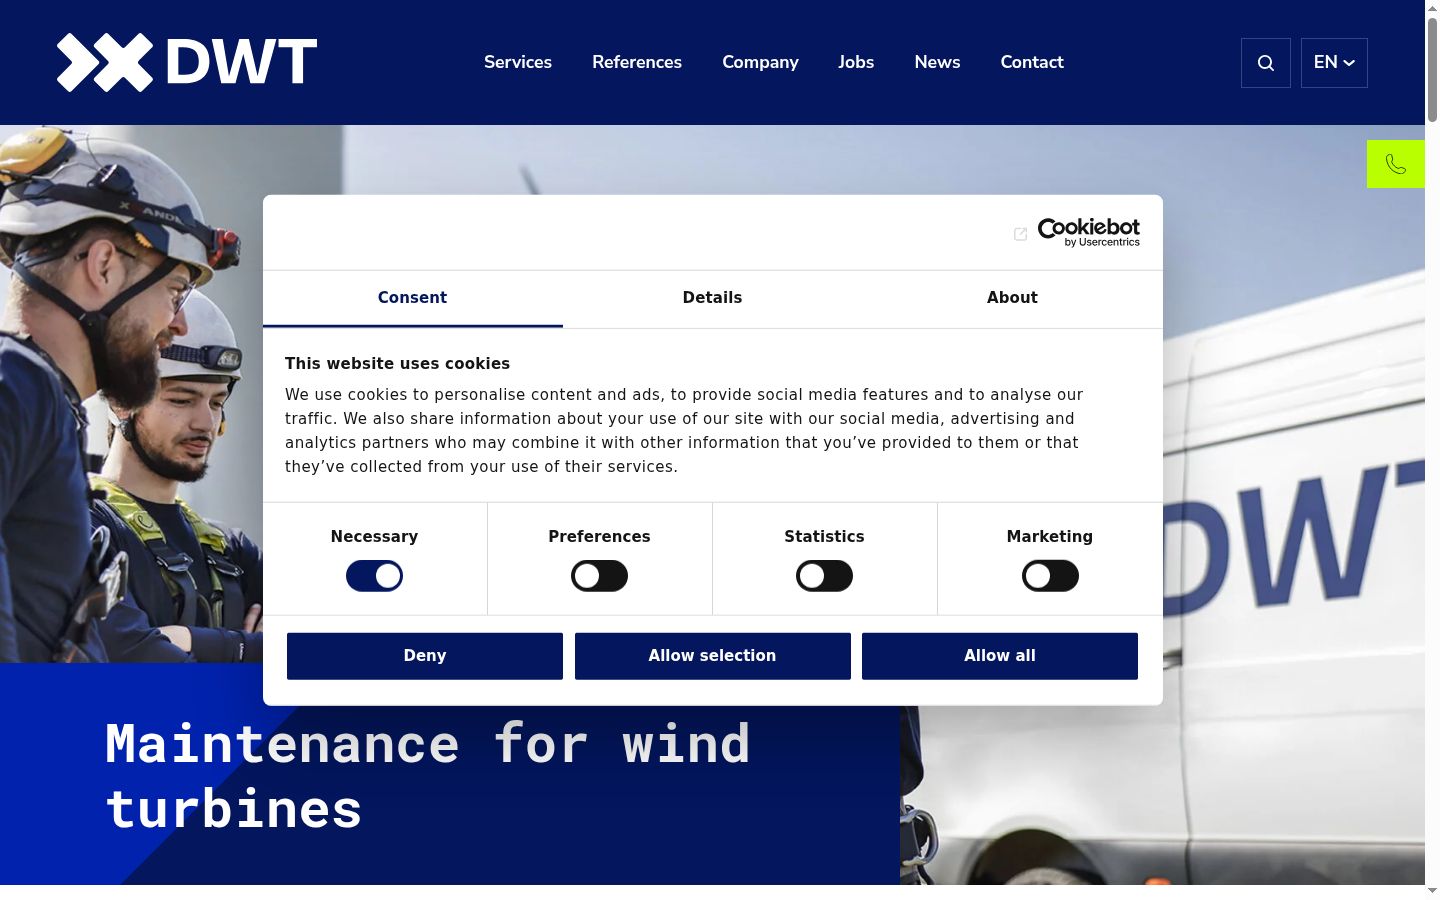The height and width of the screenshot is (900, 1440).
Task: Switch to the Details tab
Action: (x=712, y=298)
